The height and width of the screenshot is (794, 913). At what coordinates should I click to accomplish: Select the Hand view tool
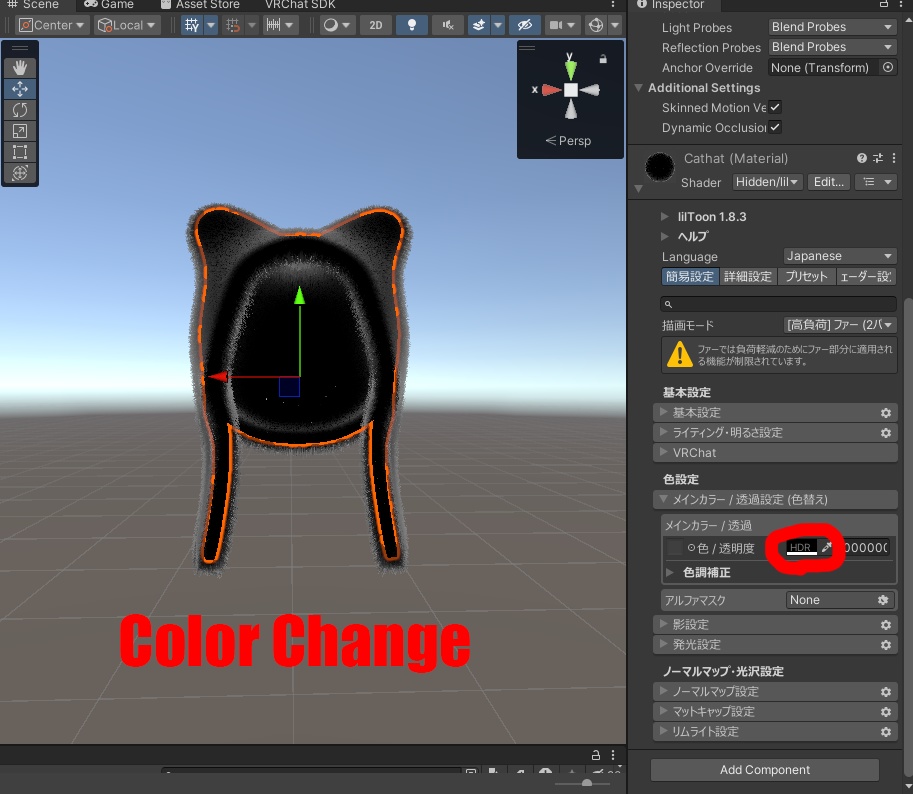click(x=20, y=68)
